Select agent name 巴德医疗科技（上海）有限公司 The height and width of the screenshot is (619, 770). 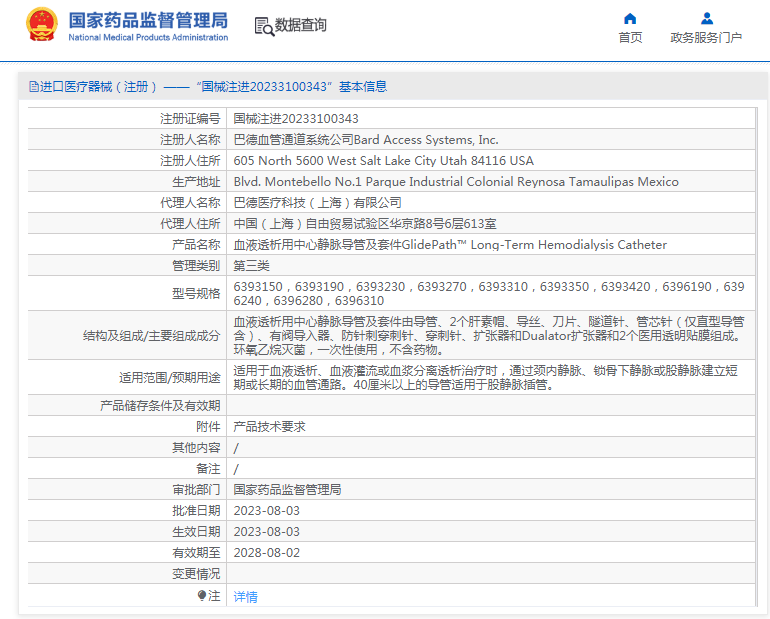click(317, 203)
